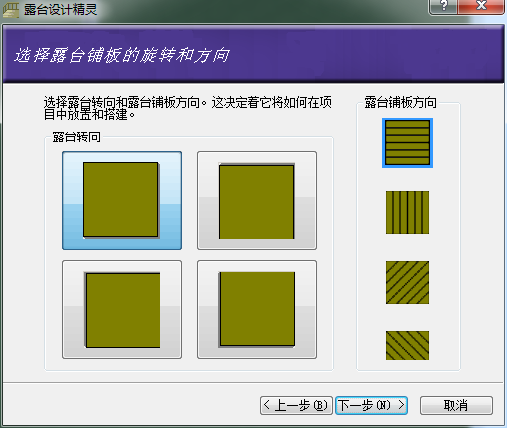This screenshot has width=507, height=428.
Task: Go back with the 上一步(B) button
Action: (x=296, y=405)
